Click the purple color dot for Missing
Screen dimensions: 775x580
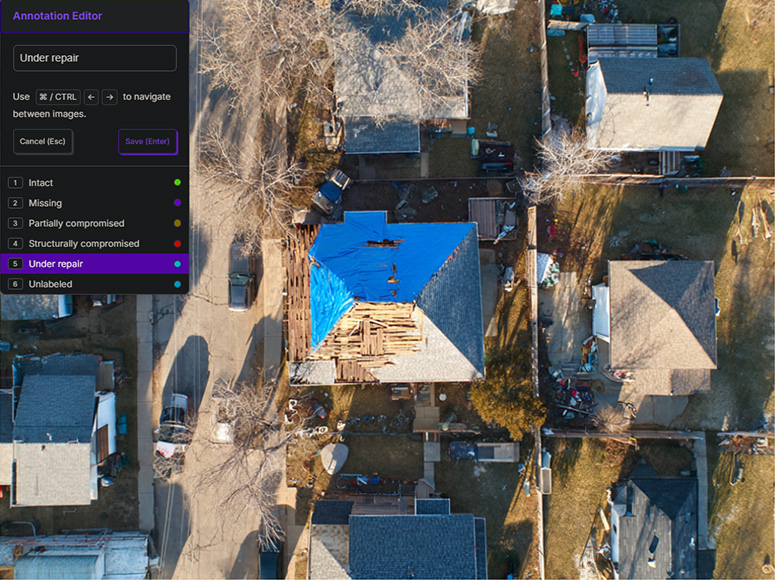click(x=177, y=203)
